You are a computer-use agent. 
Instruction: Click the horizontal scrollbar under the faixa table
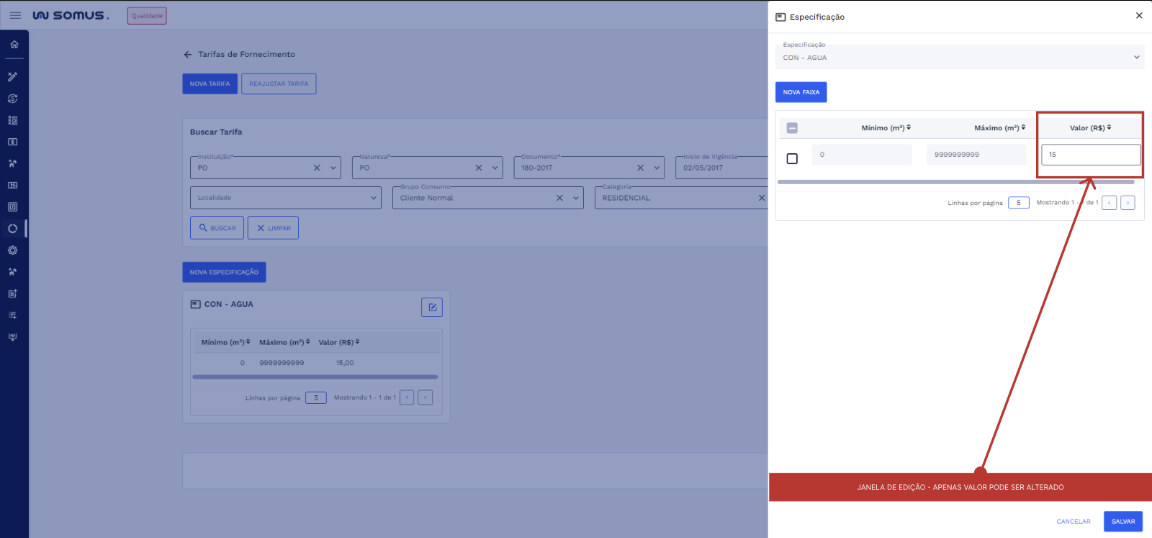click(x=955, y=182)
